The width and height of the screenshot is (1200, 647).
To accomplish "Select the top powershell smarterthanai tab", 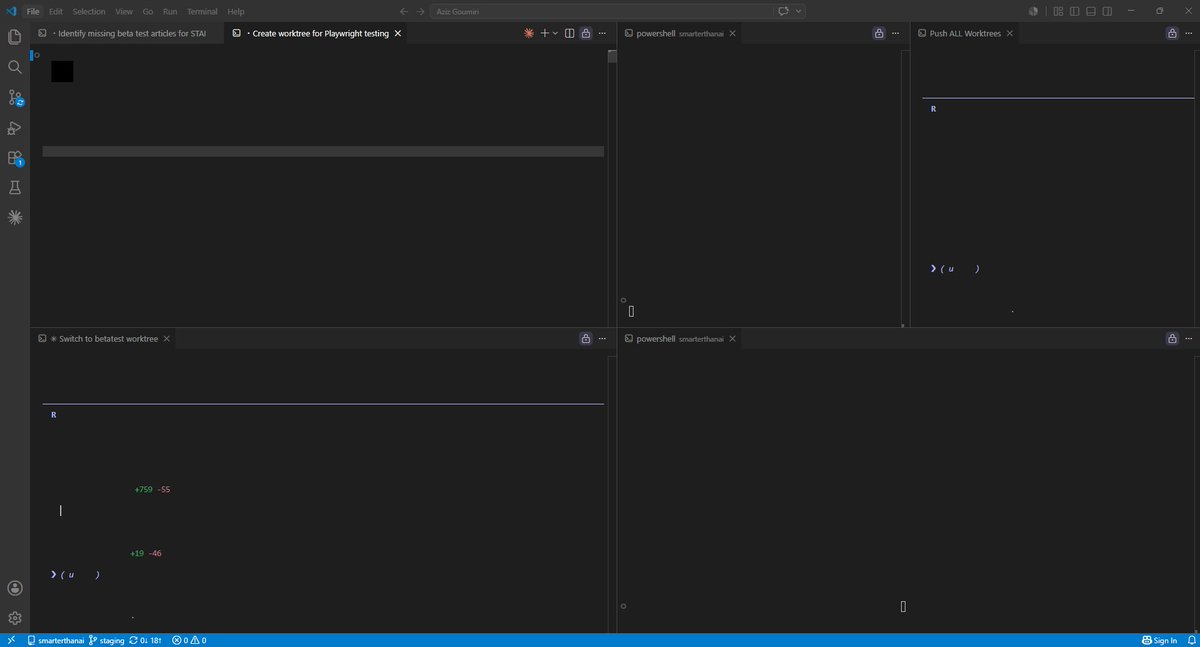I will pos(680,33).
